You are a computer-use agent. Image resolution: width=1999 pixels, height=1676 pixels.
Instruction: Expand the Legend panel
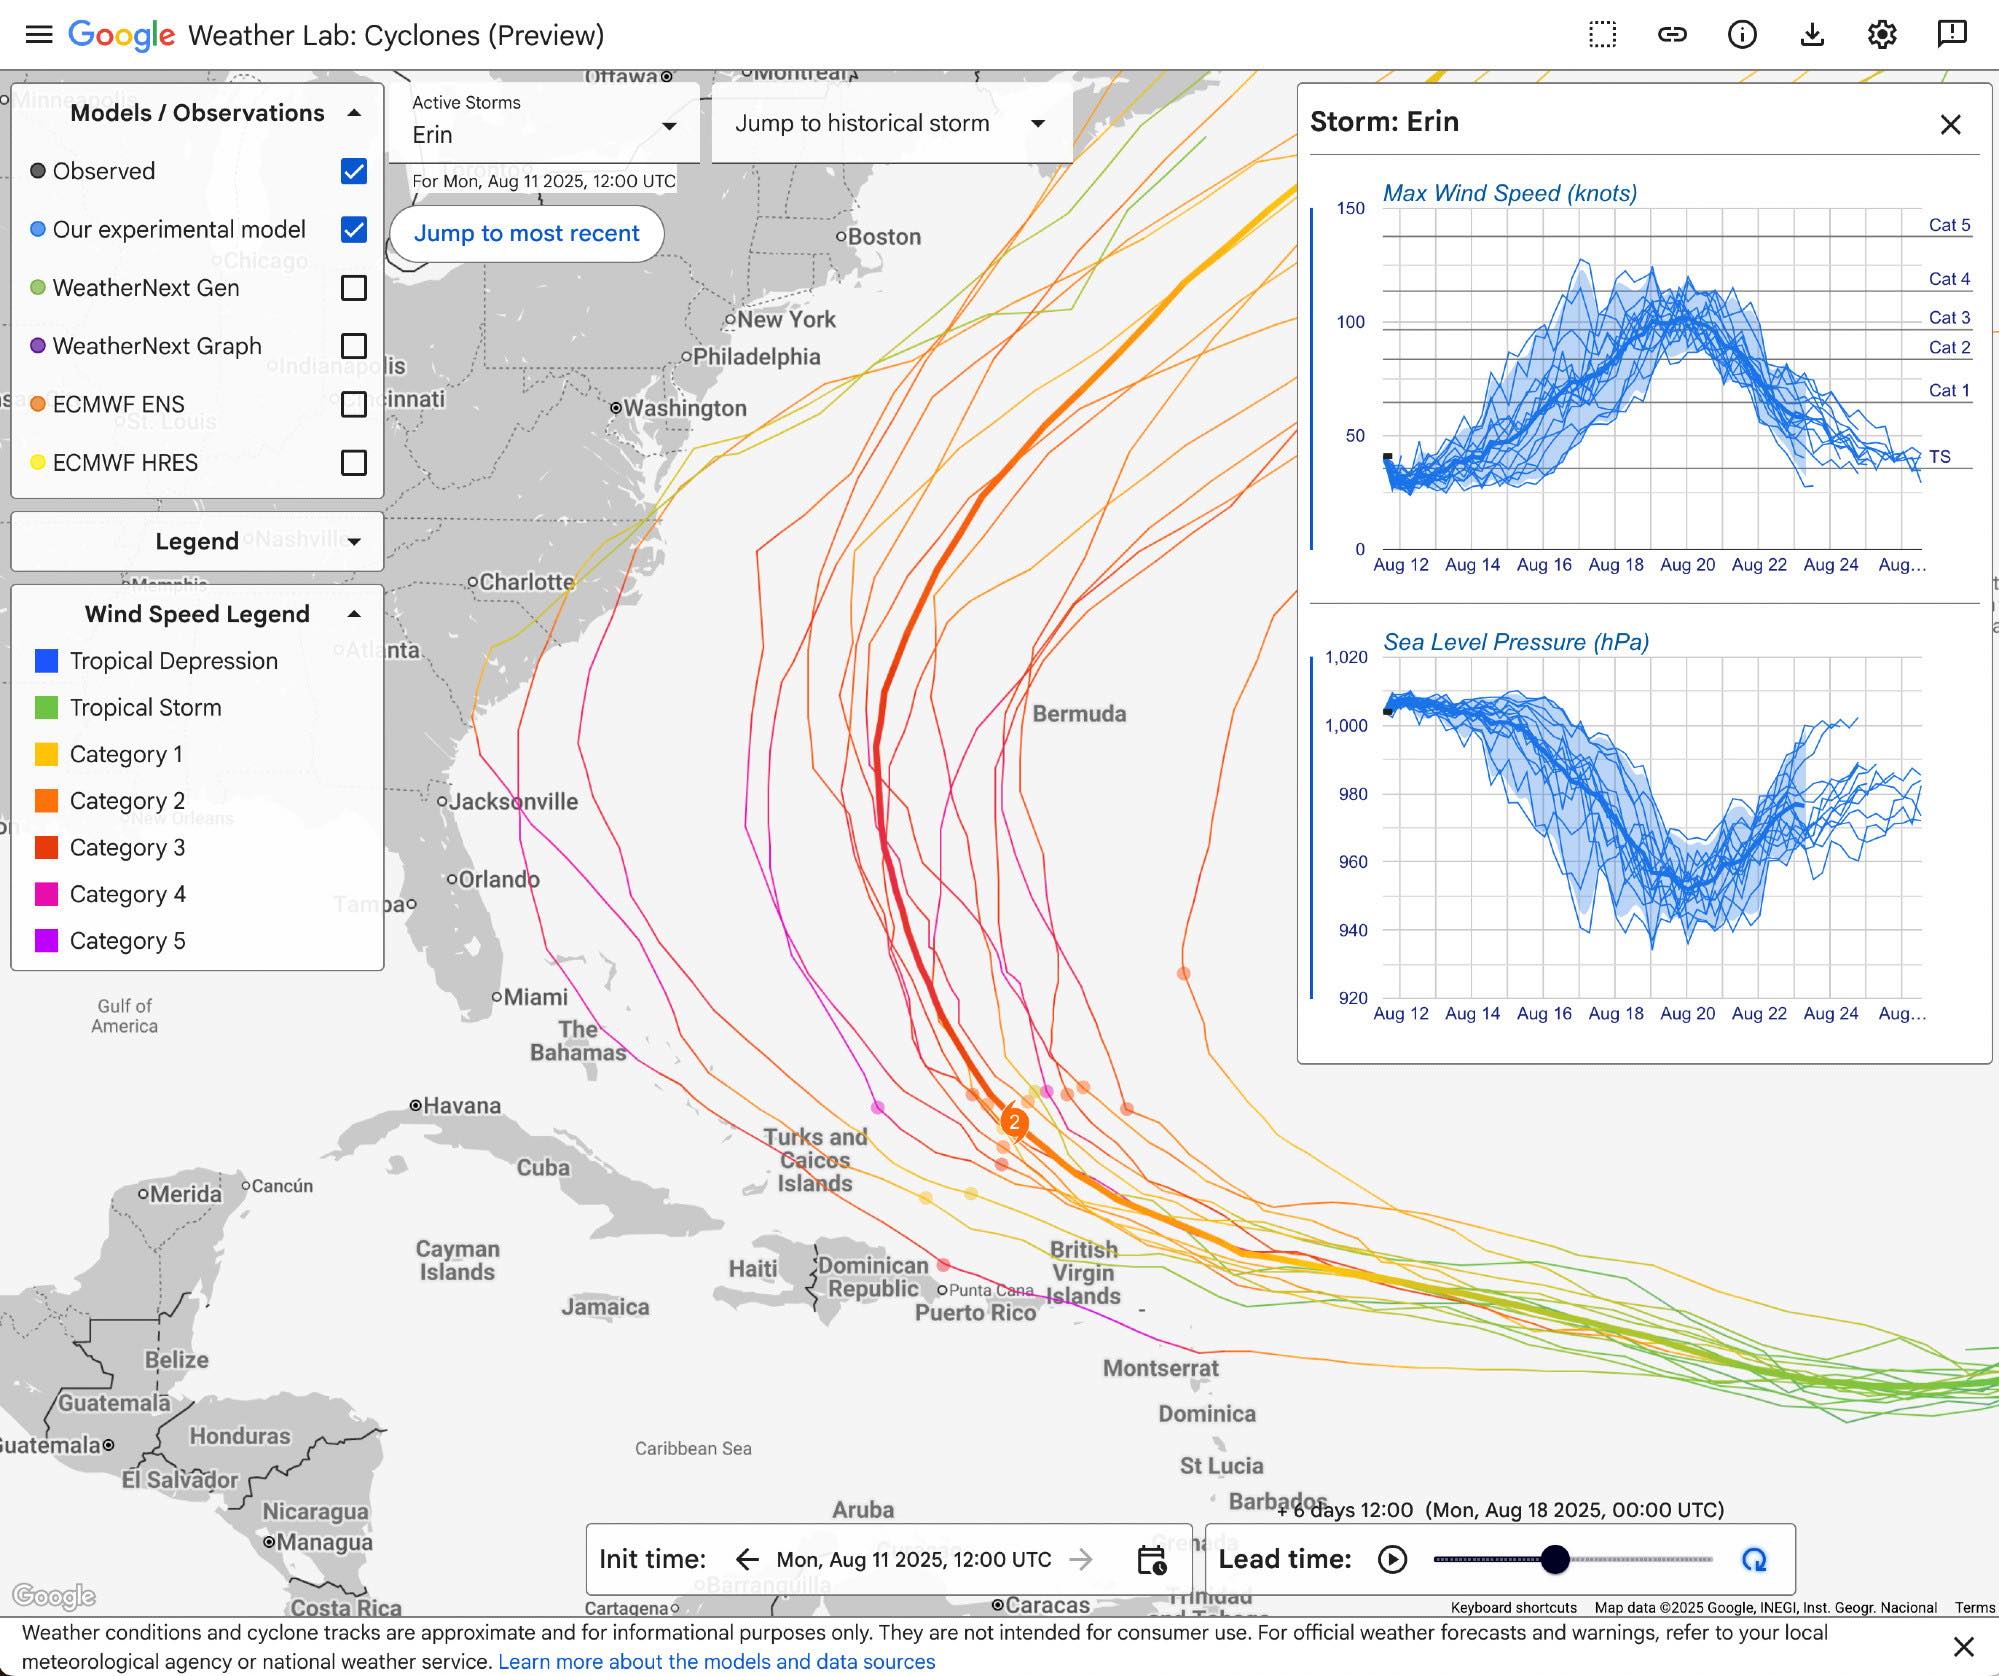(x=197, y=541)
